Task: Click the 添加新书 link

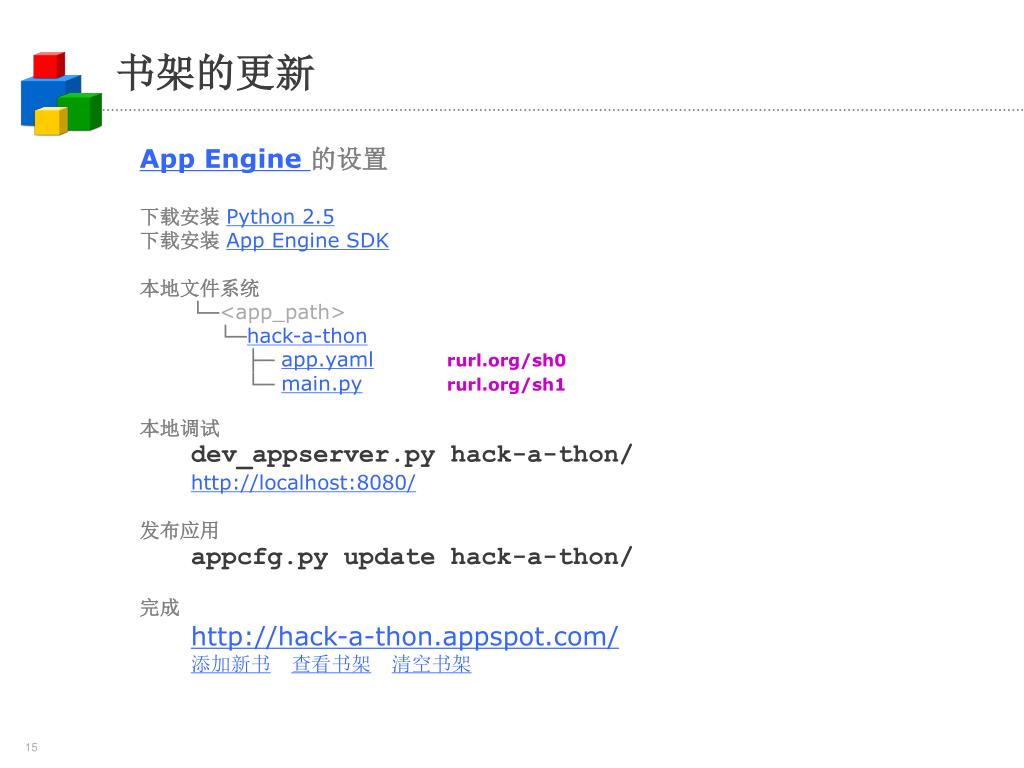Action: point(231,664)
